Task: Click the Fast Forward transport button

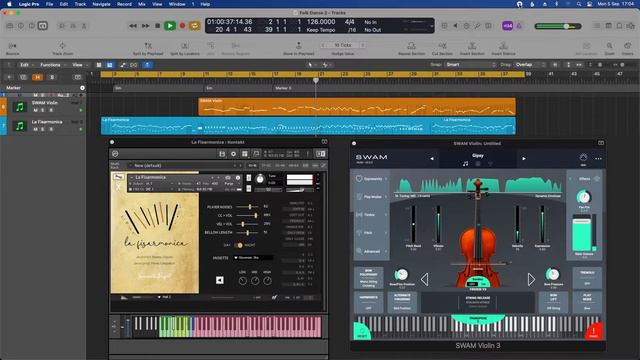Action: (x=145, y=26)
